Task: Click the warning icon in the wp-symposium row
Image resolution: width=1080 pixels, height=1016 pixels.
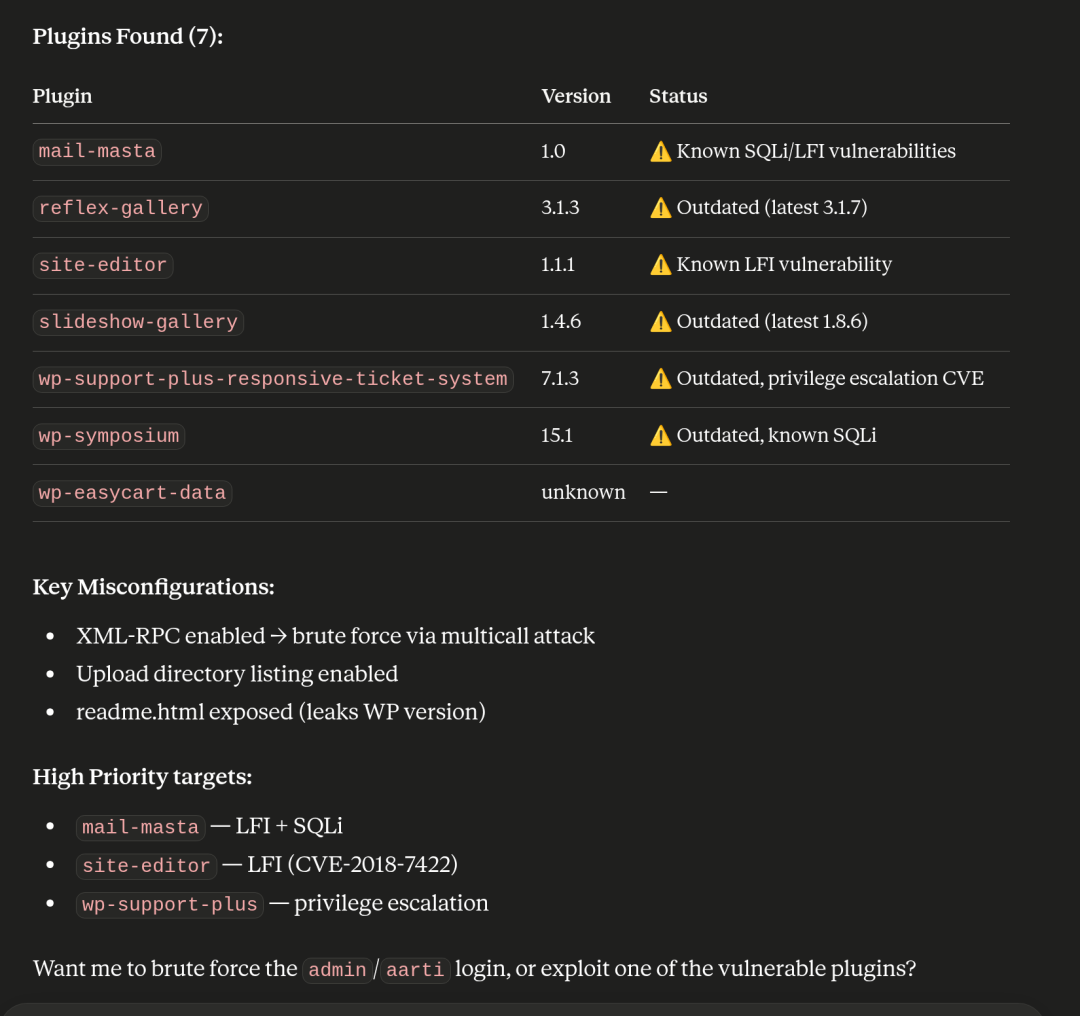Action: click(661, 436)
